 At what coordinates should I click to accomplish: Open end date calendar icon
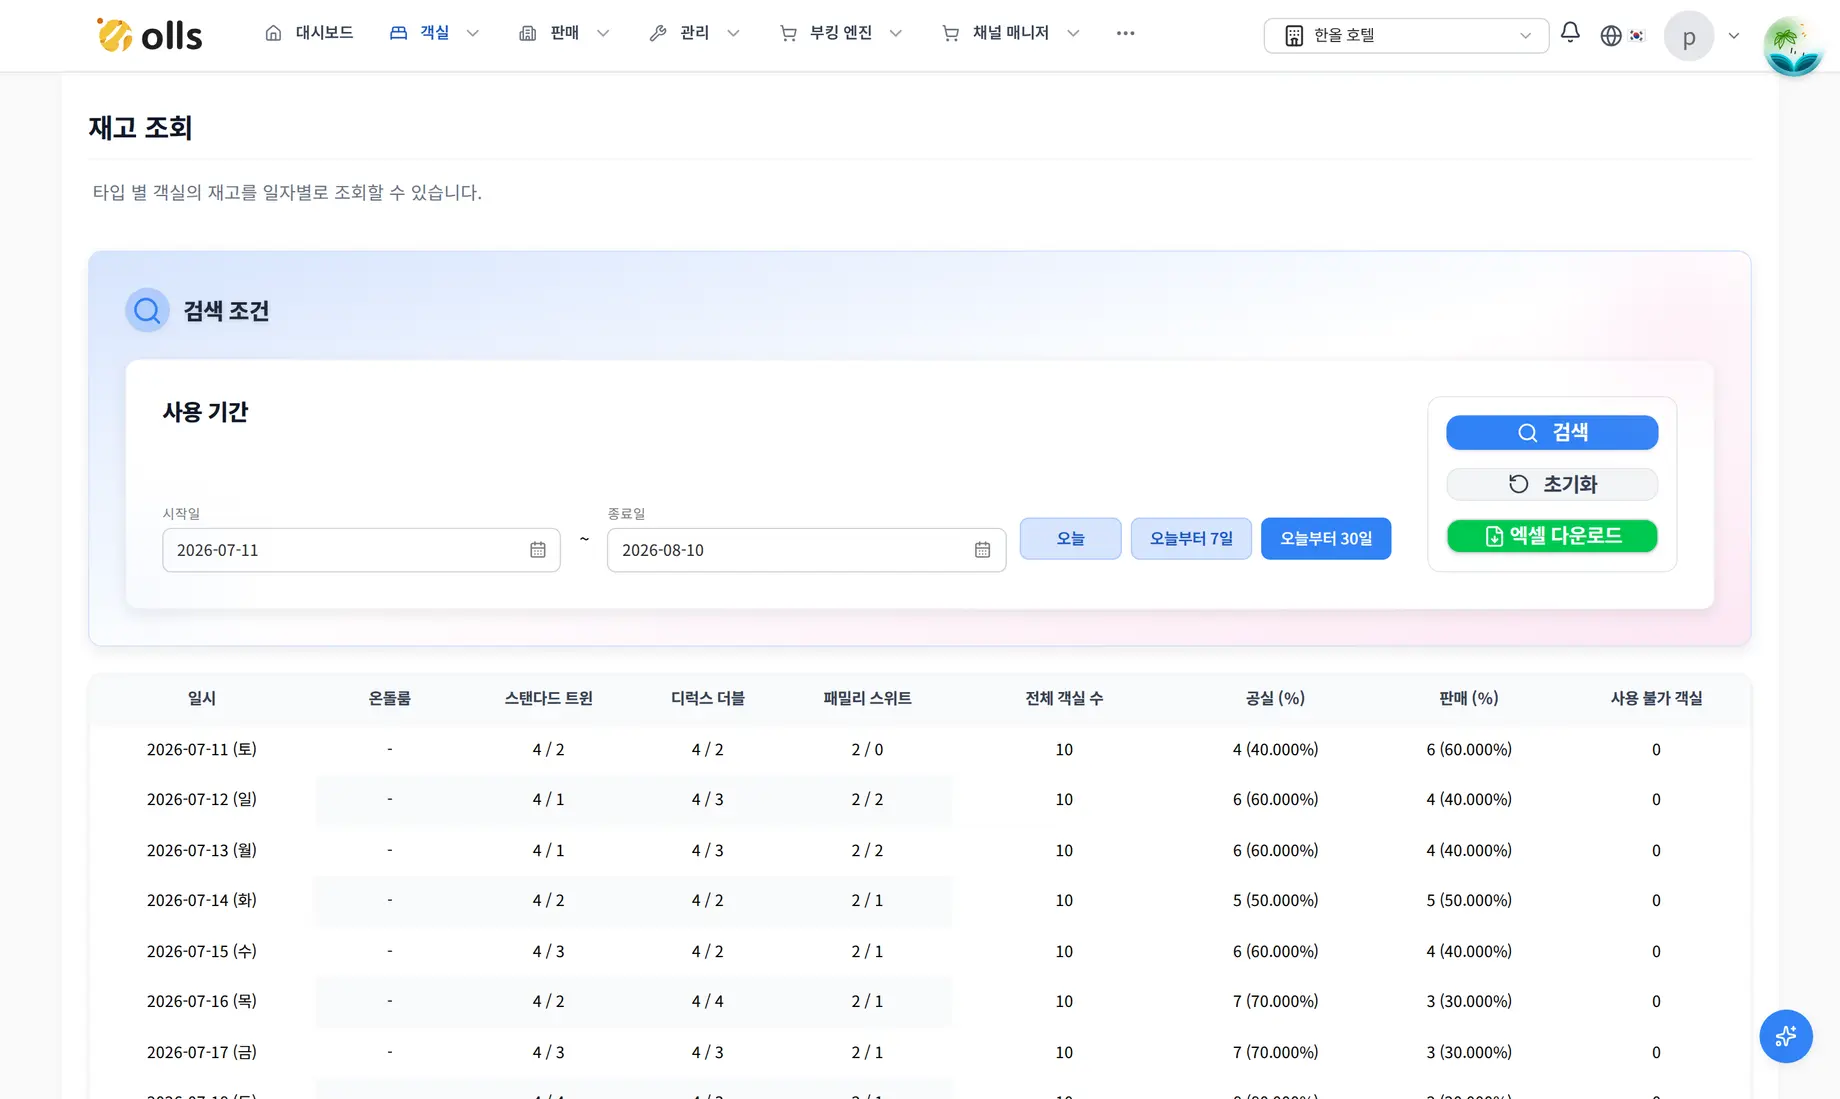pos(983,550)
